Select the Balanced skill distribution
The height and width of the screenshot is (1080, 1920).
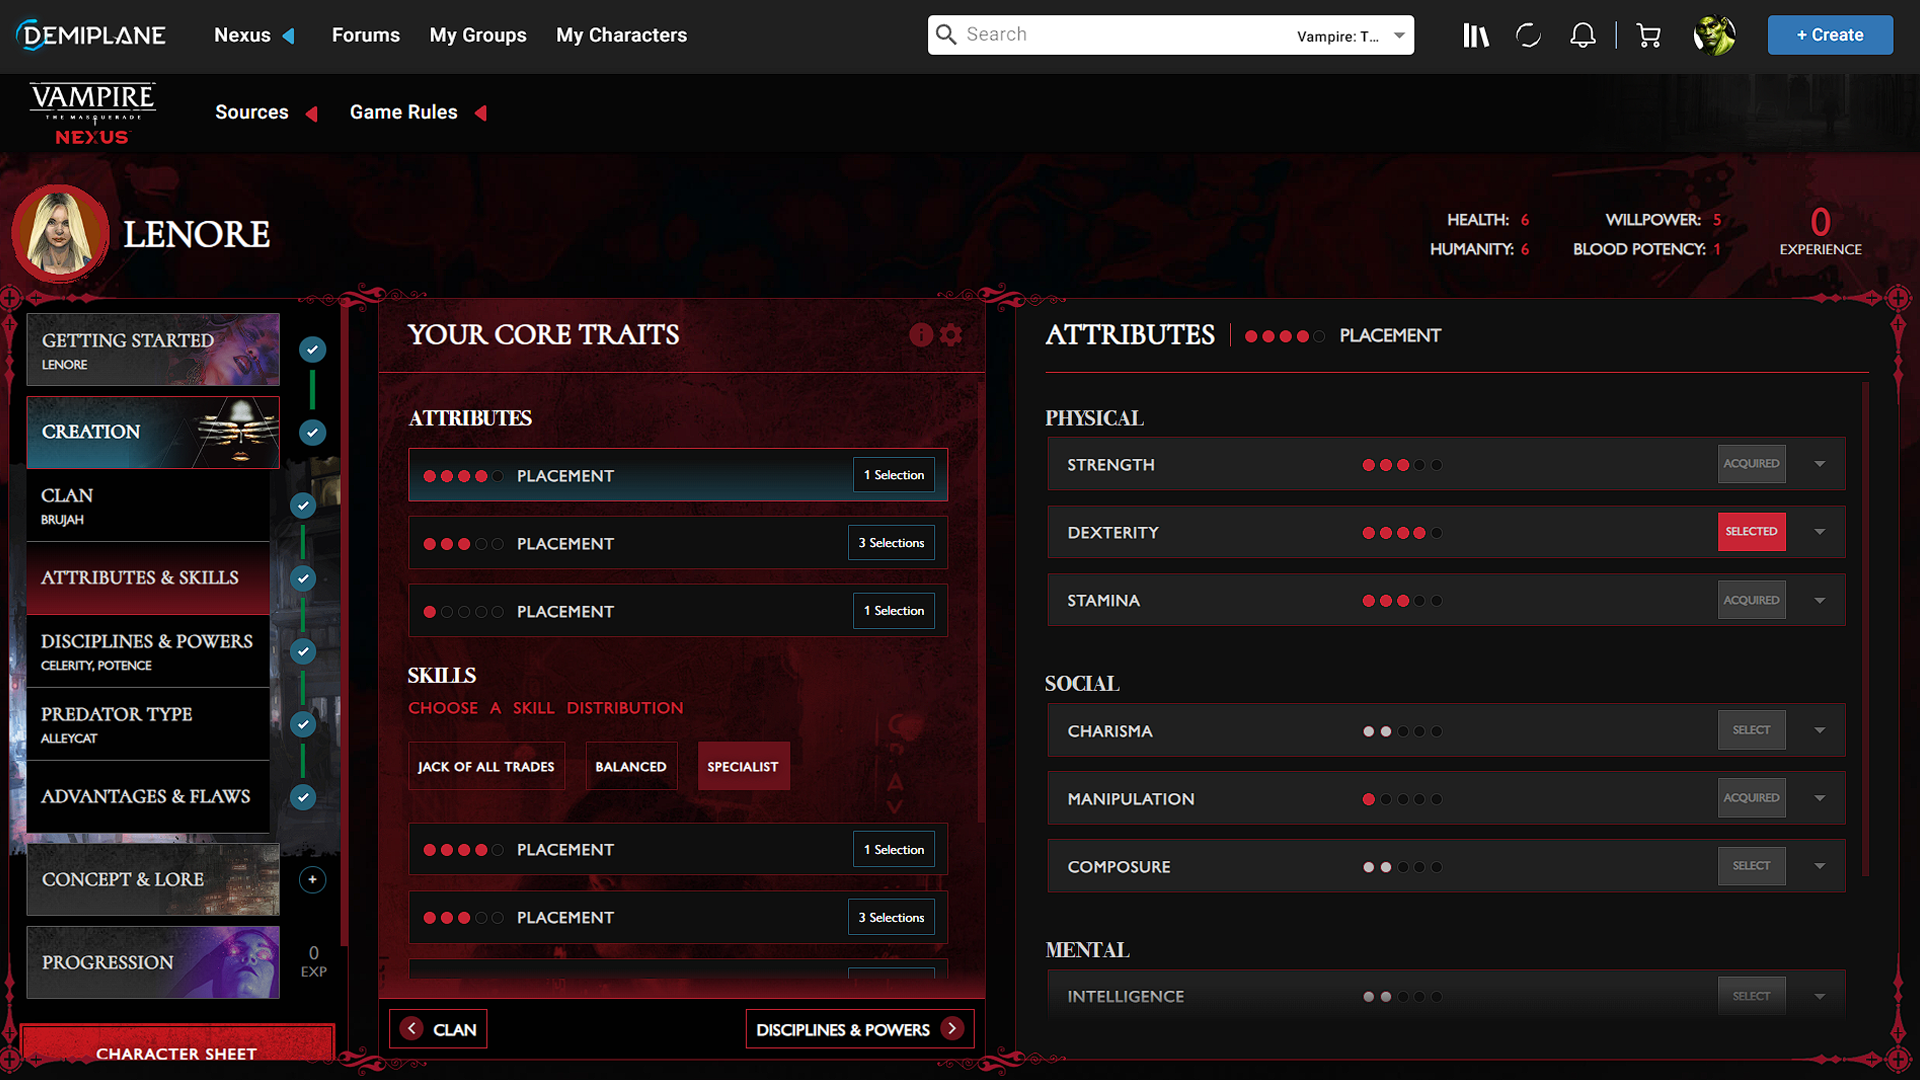(x=630, y=766)
